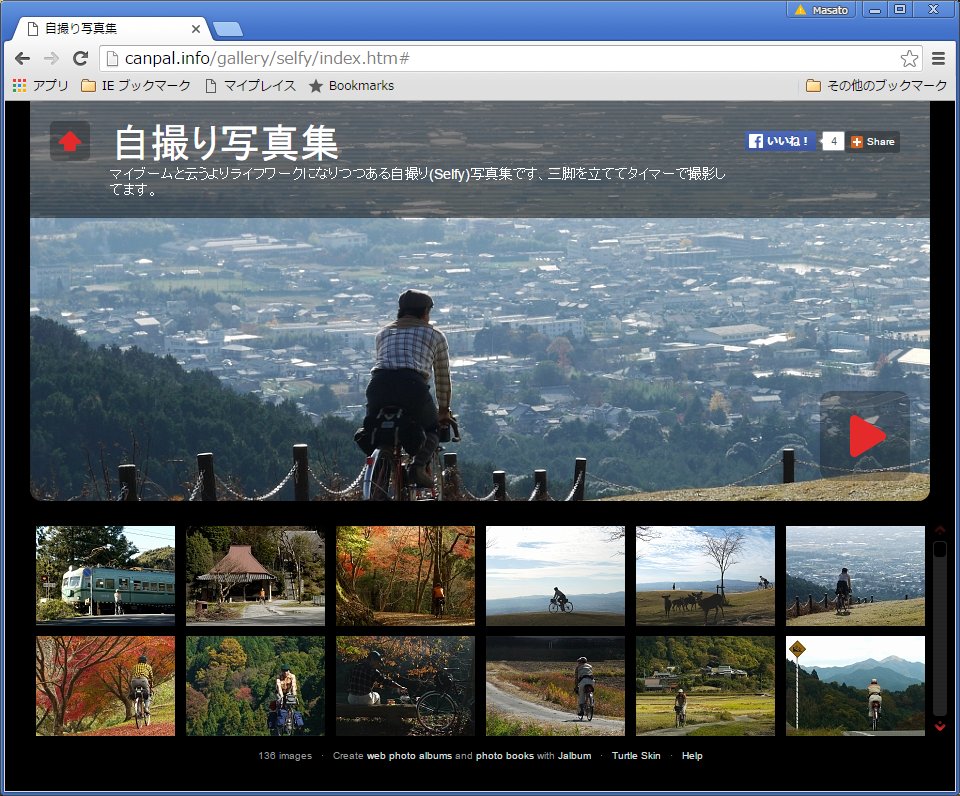This screenshot has width=960, height=796.
Task: Open thumbnail of green train
Action: click(105, 576)
